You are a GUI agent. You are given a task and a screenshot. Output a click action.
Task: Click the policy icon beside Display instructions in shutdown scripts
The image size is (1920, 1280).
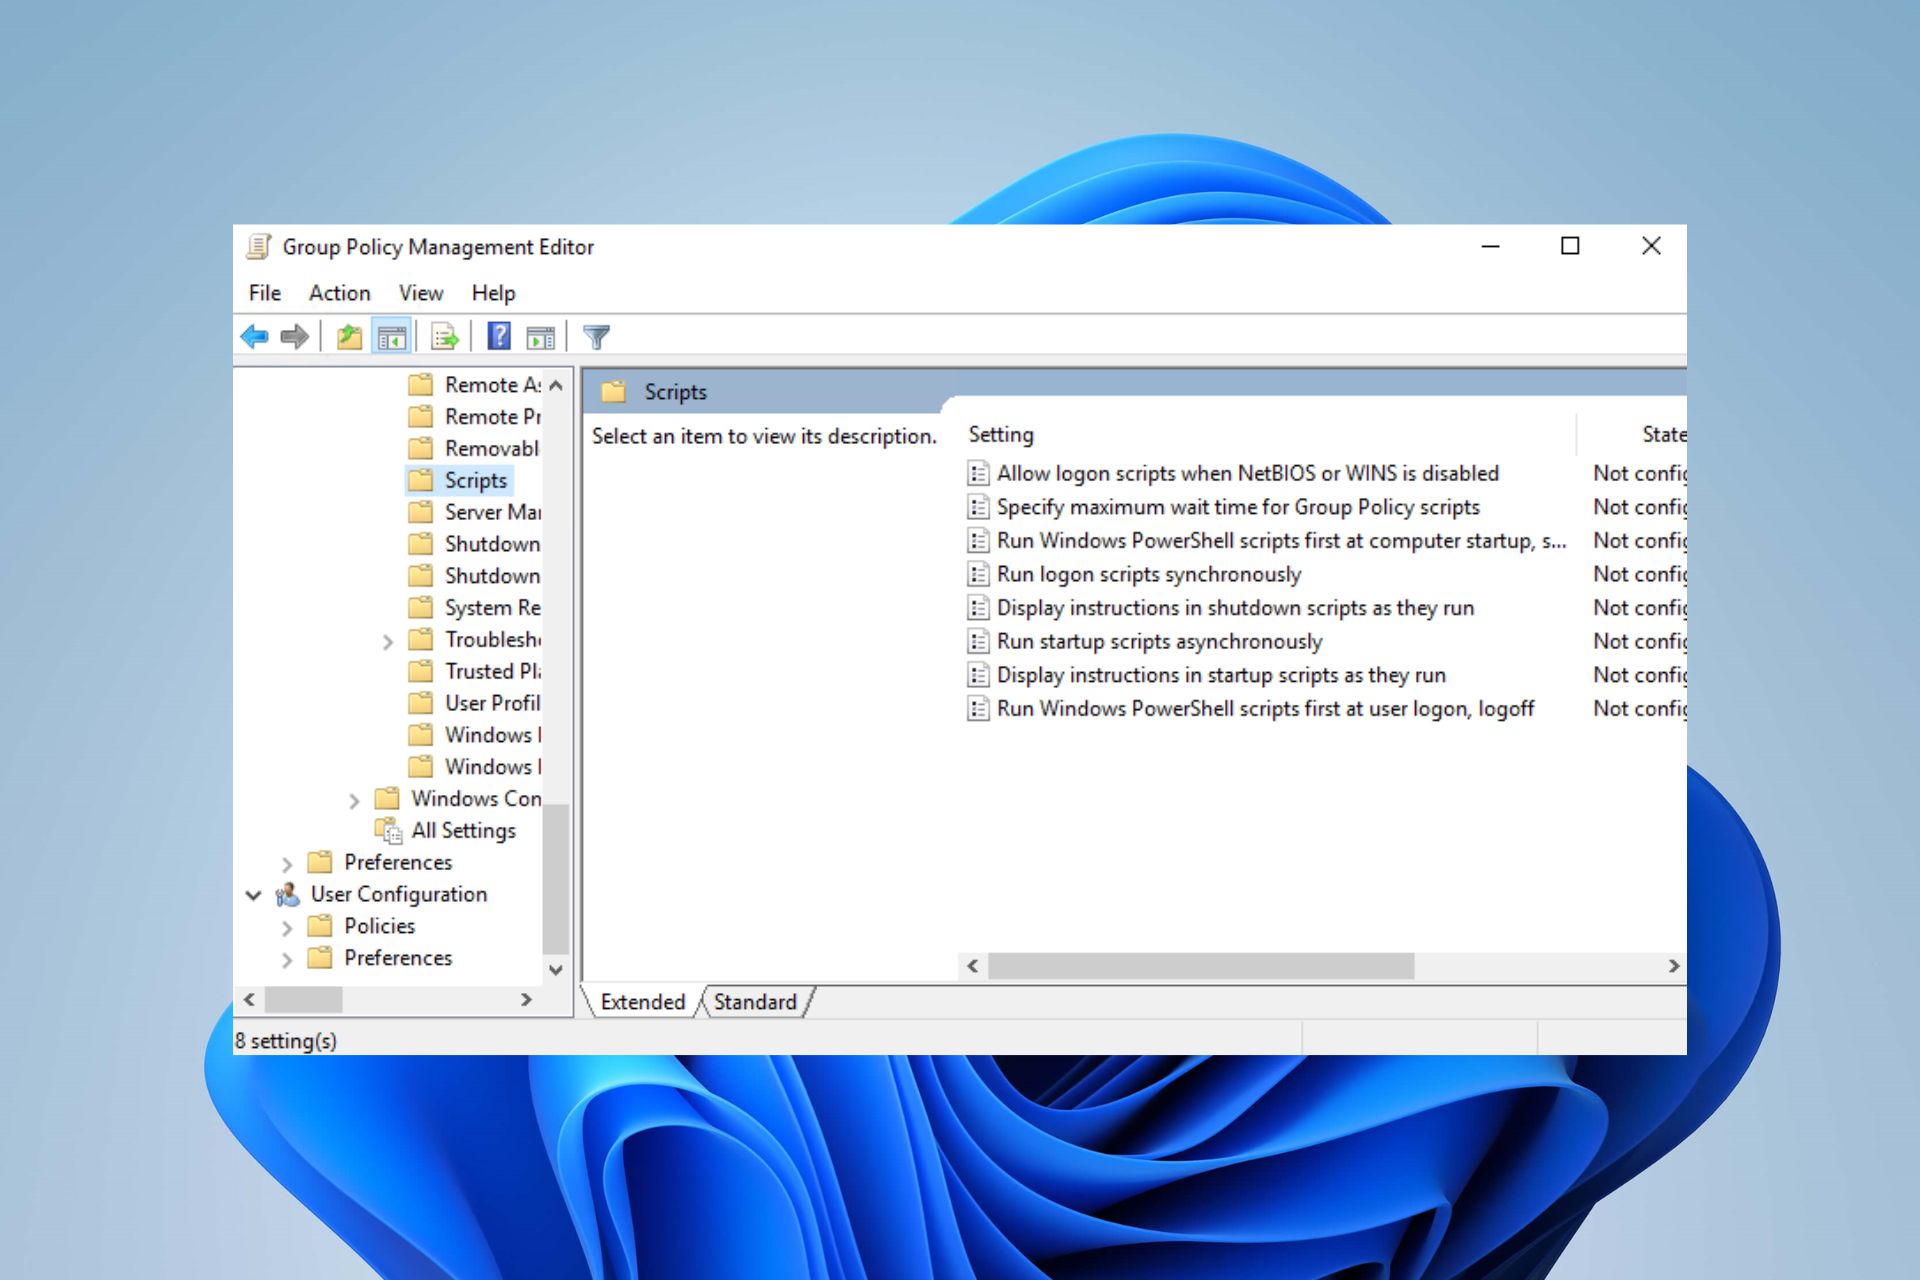978,608
